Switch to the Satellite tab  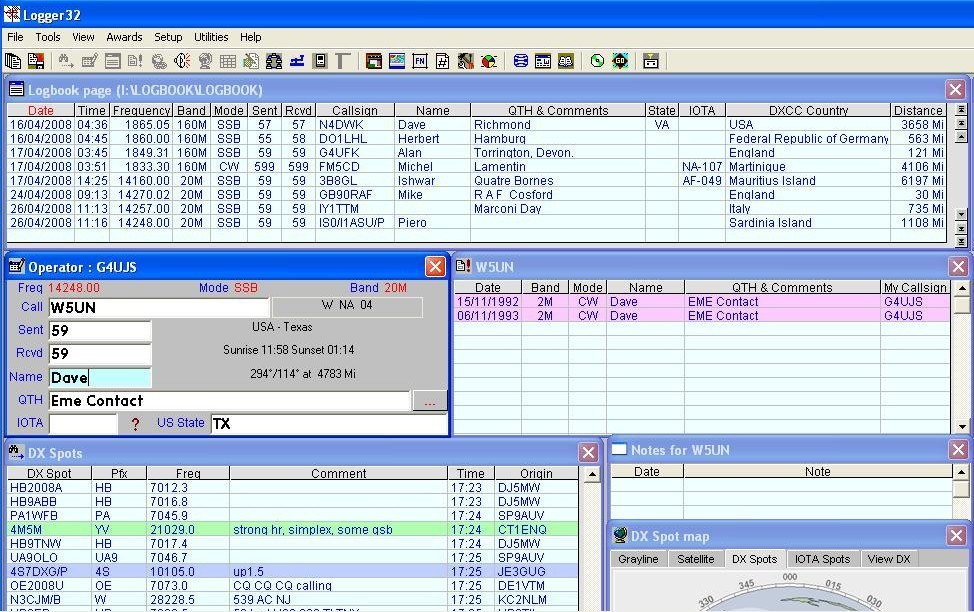click(695, 559)
